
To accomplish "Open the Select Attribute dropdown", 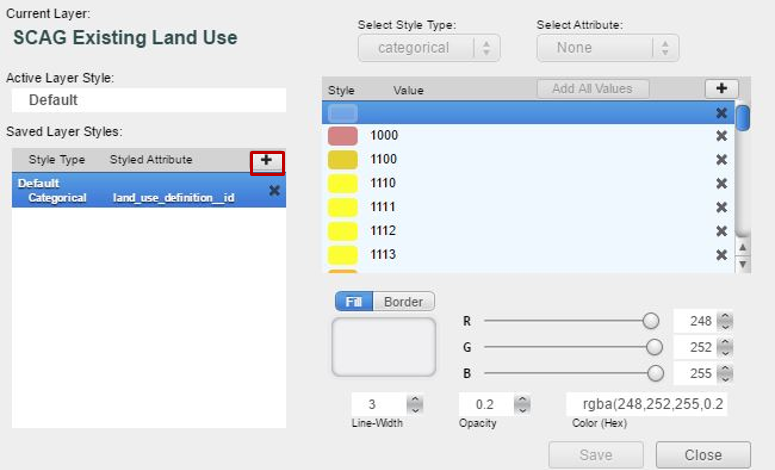I will (x=608, y=48).
